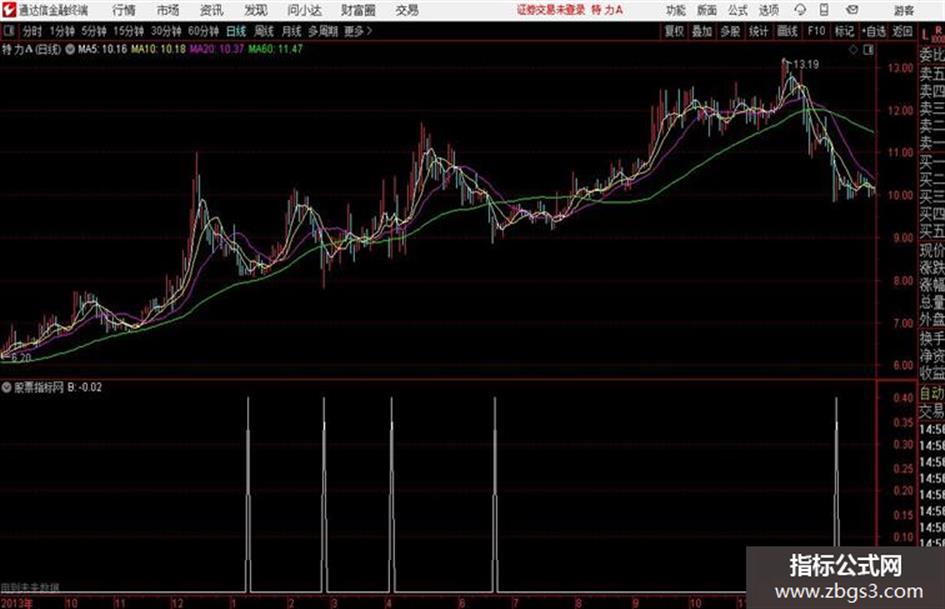Click the window panel icon beside the diamond

coord(868,50)
